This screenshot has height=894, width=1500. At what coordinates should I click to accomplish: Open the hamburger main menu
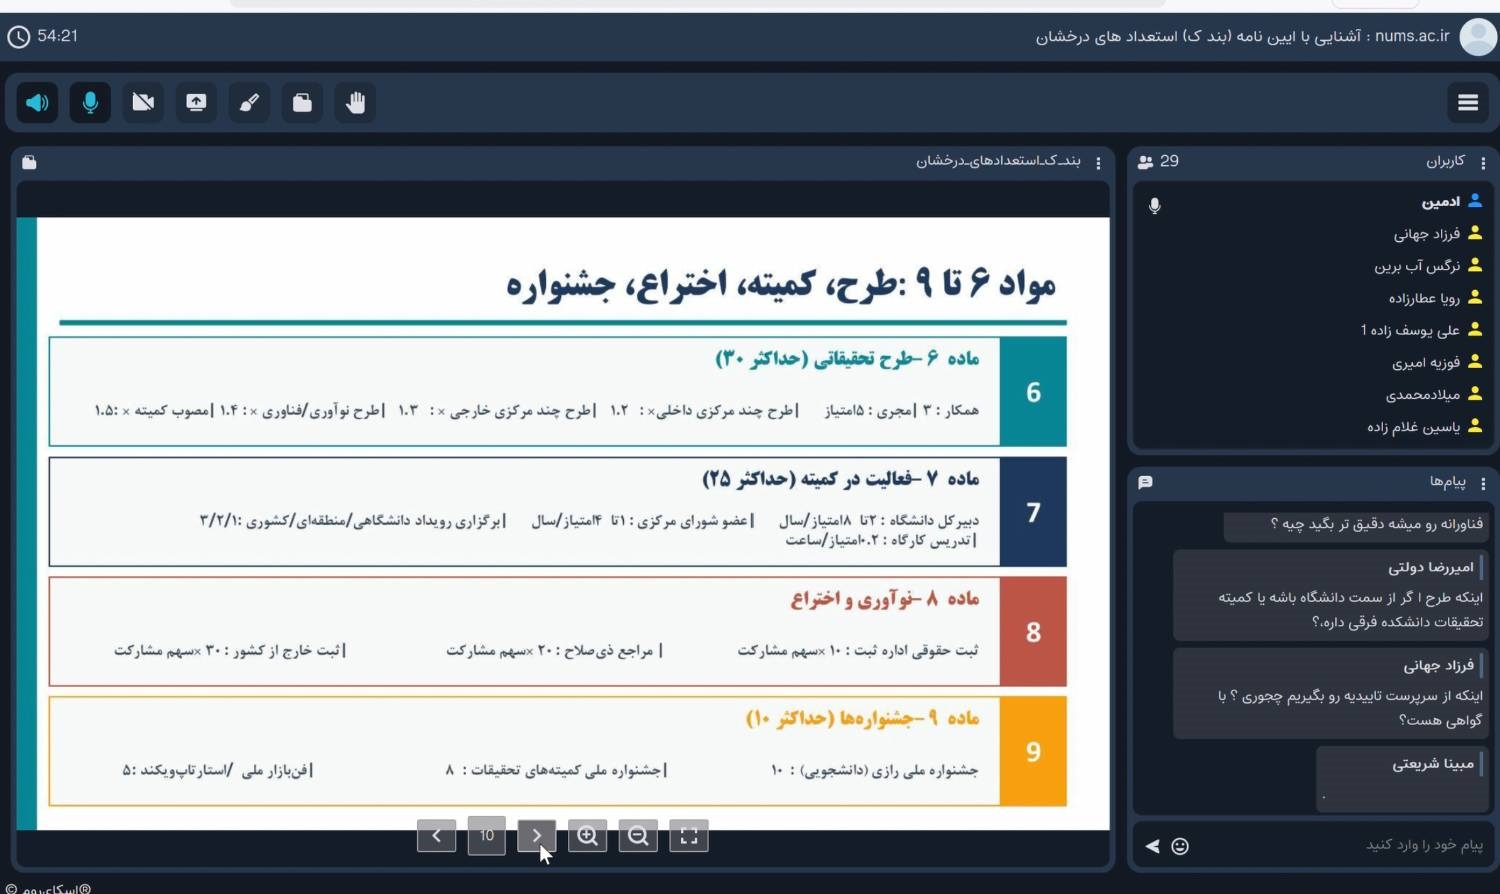tap(1468, 102)
